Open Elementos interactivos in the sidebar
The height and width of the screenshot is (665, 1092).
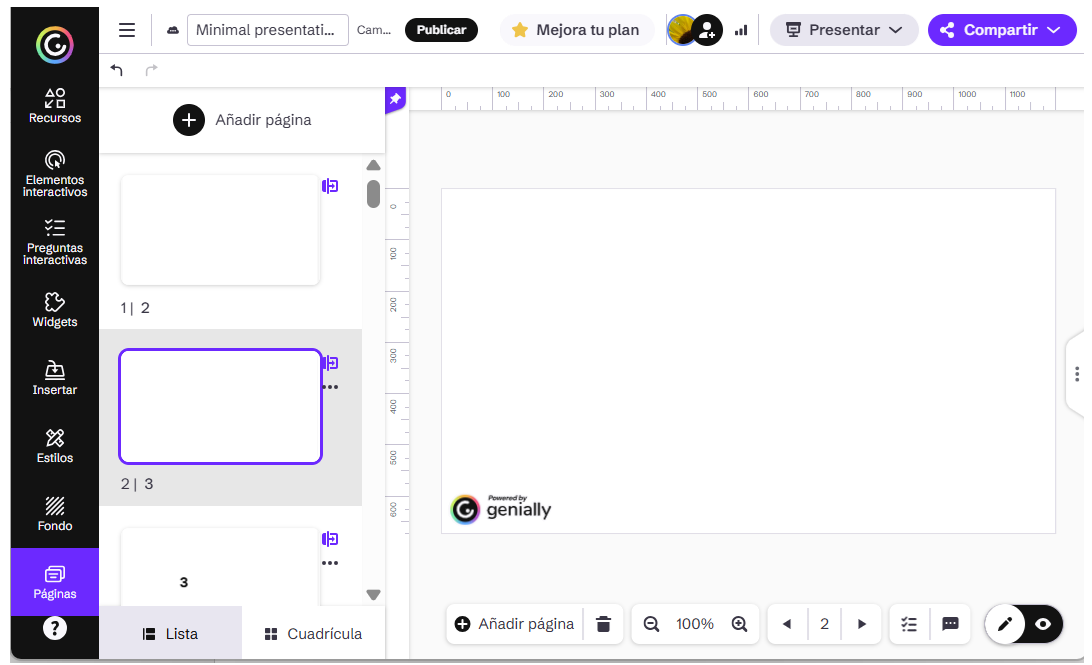55,173
